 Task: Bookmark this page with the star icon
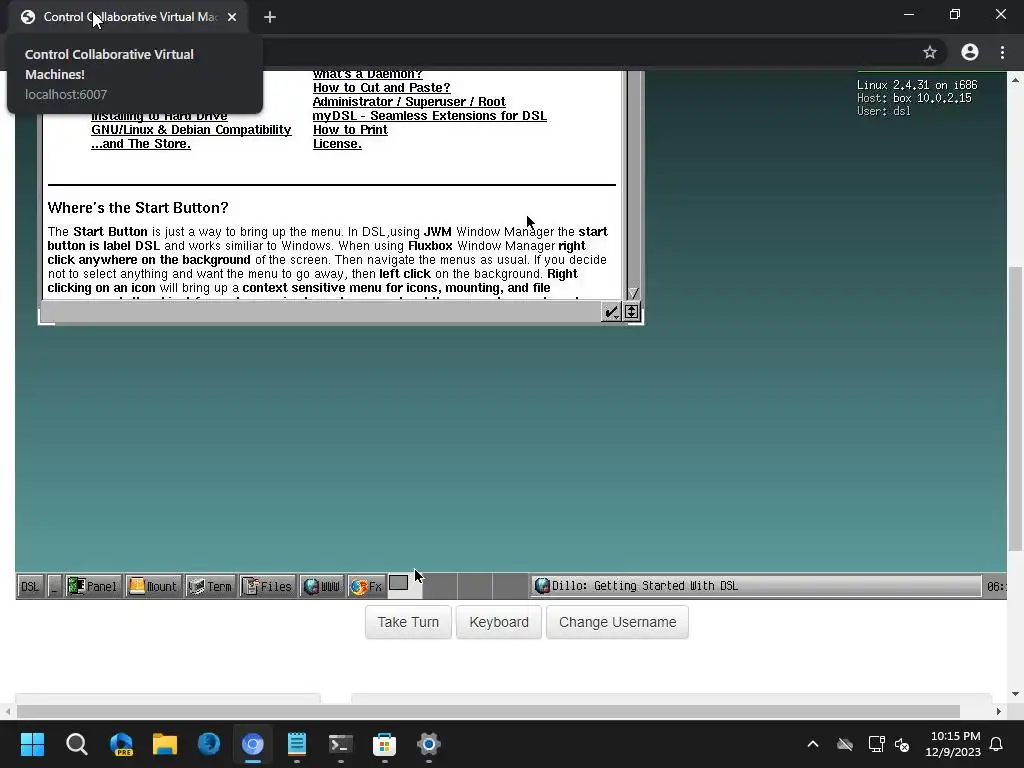pyautogui.click(x=930, y=52)
